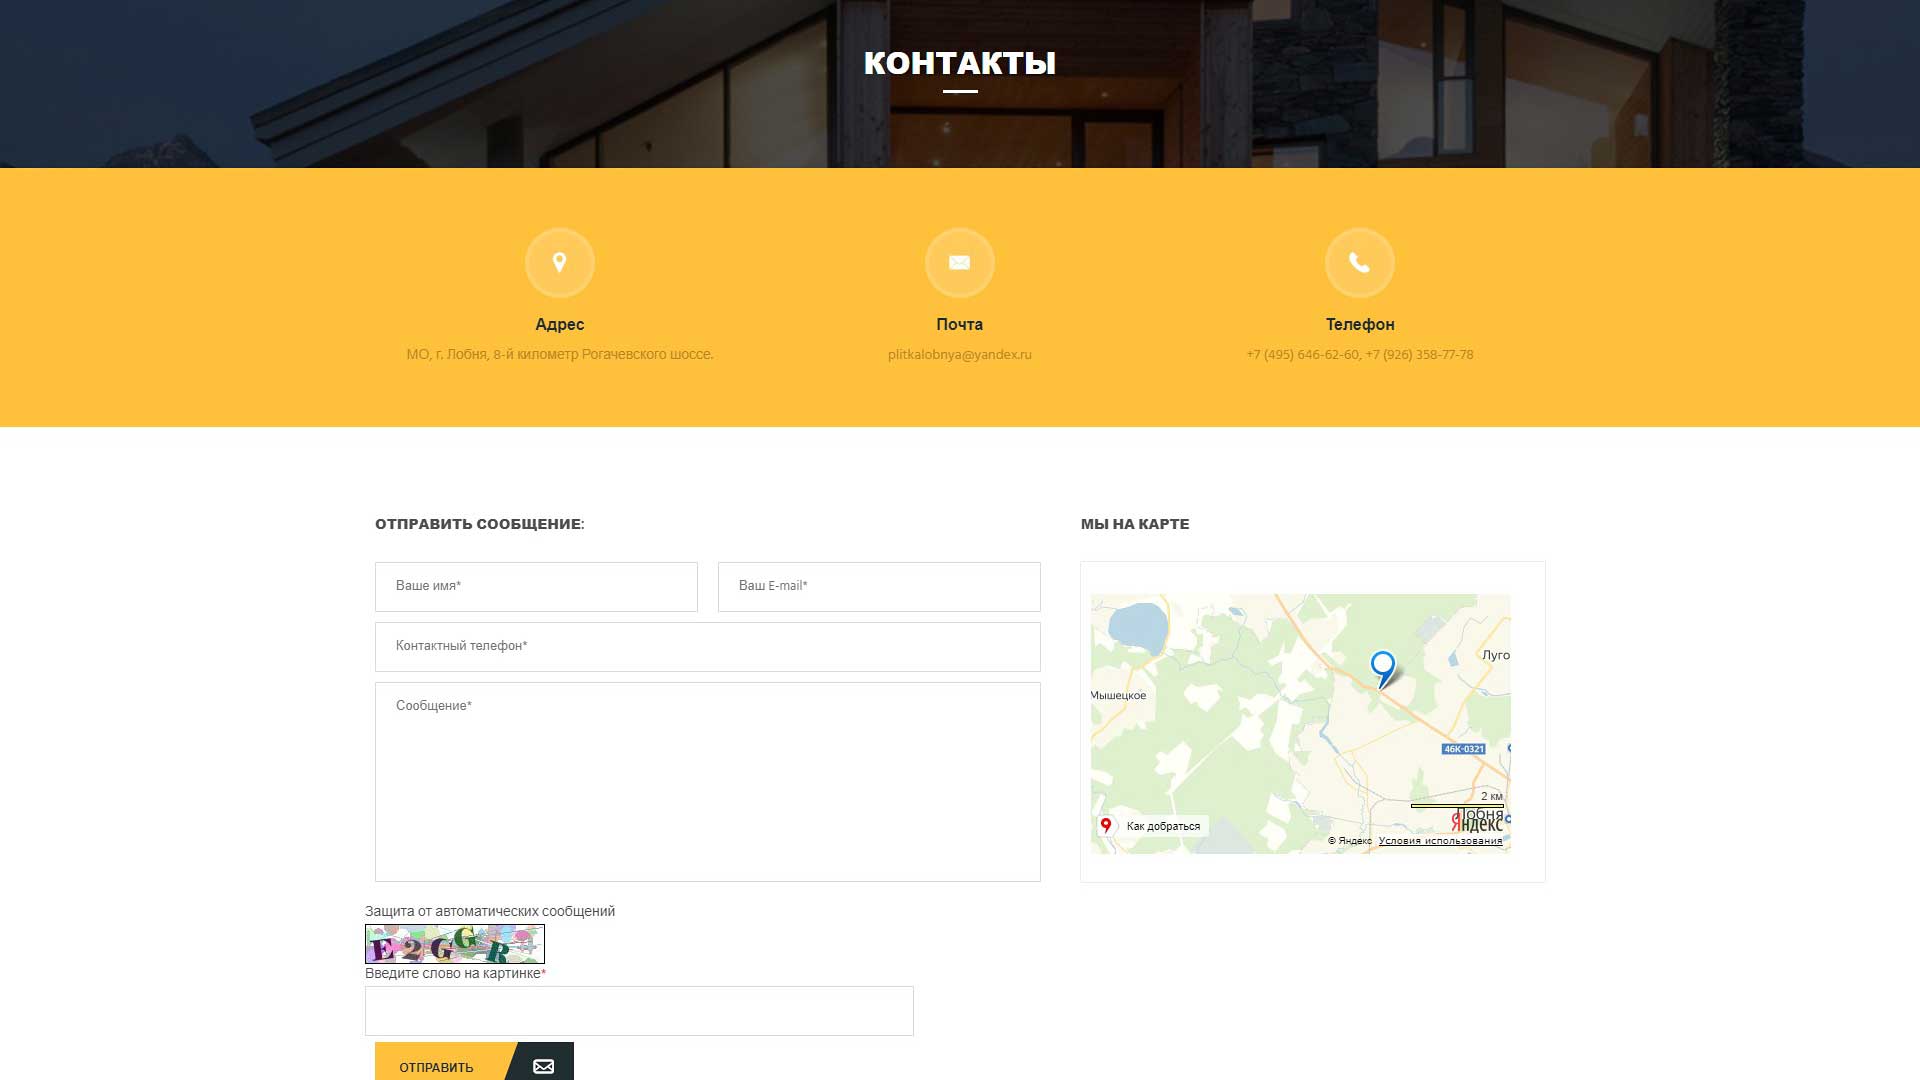Click the captcha image to refresh it
This screenshot has width=1920, height=1080.
454,943
